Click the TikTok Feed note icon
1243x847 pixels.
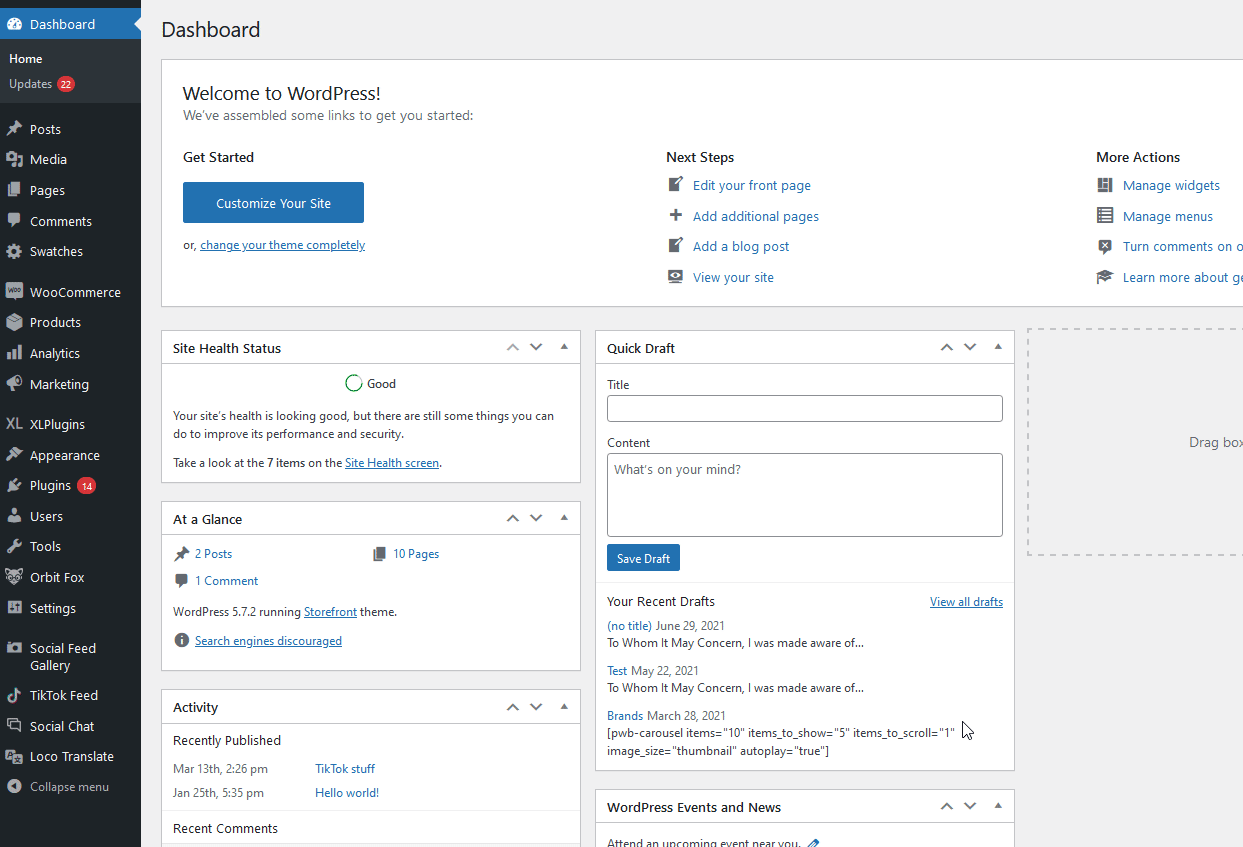pyautogui.click(x=14, y=695)
